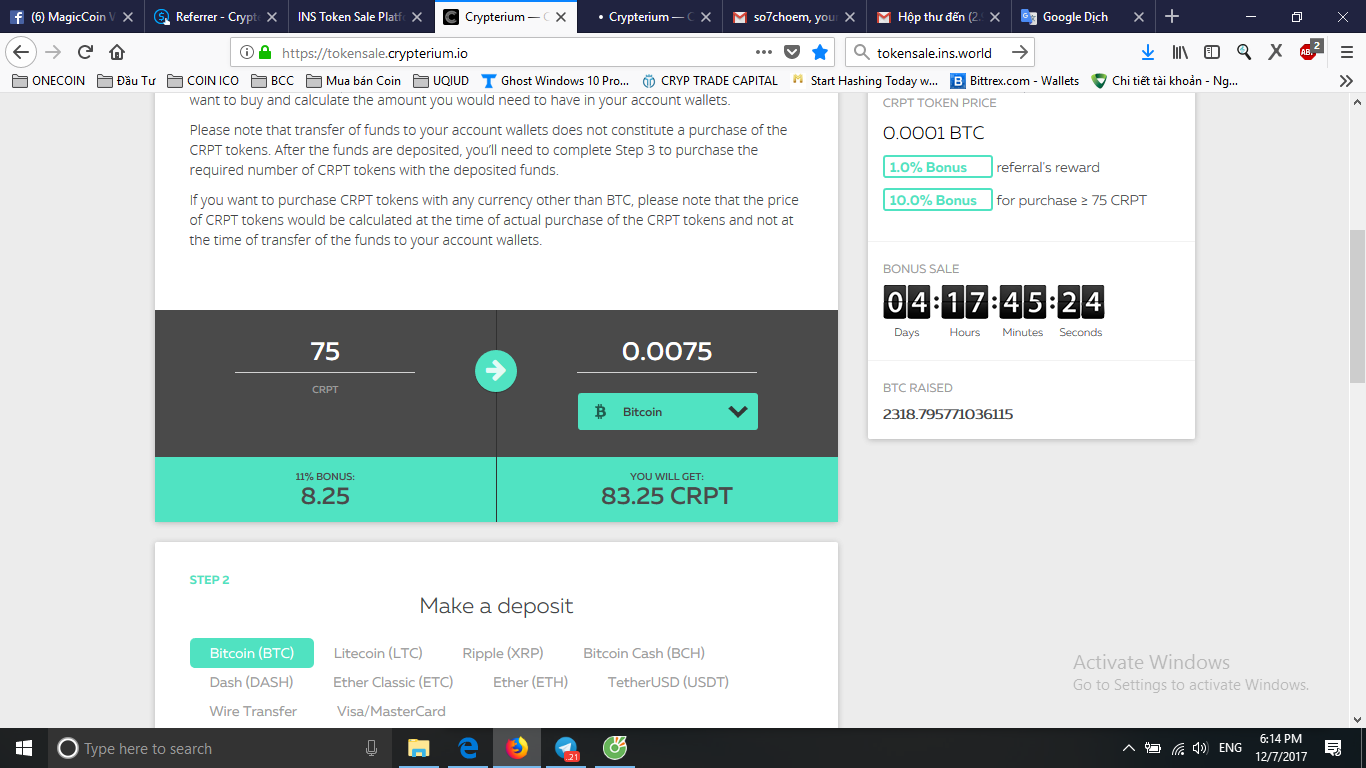This screenshot has width=1366, height=768.
Task: Open File Explorer from taskbar
Action: point(418,748)
